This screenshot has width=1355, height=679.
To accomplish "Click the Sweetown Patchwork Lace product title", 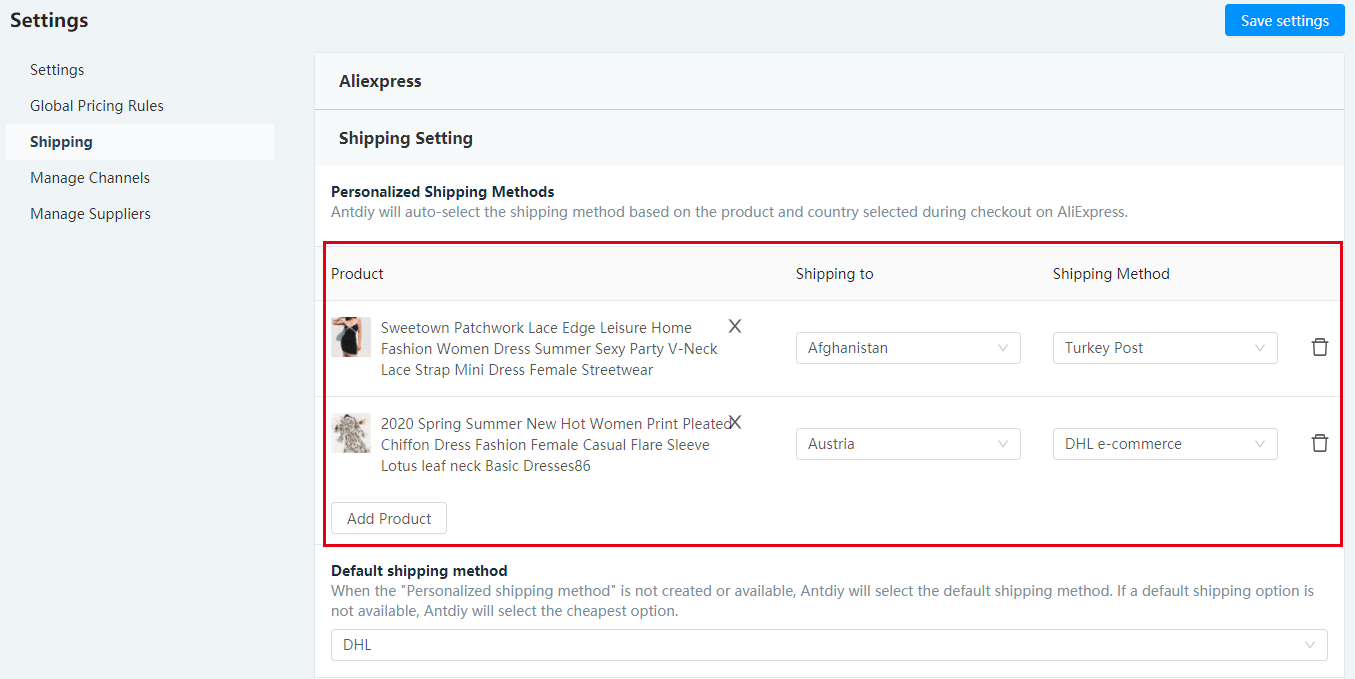I will click(549, 349).
